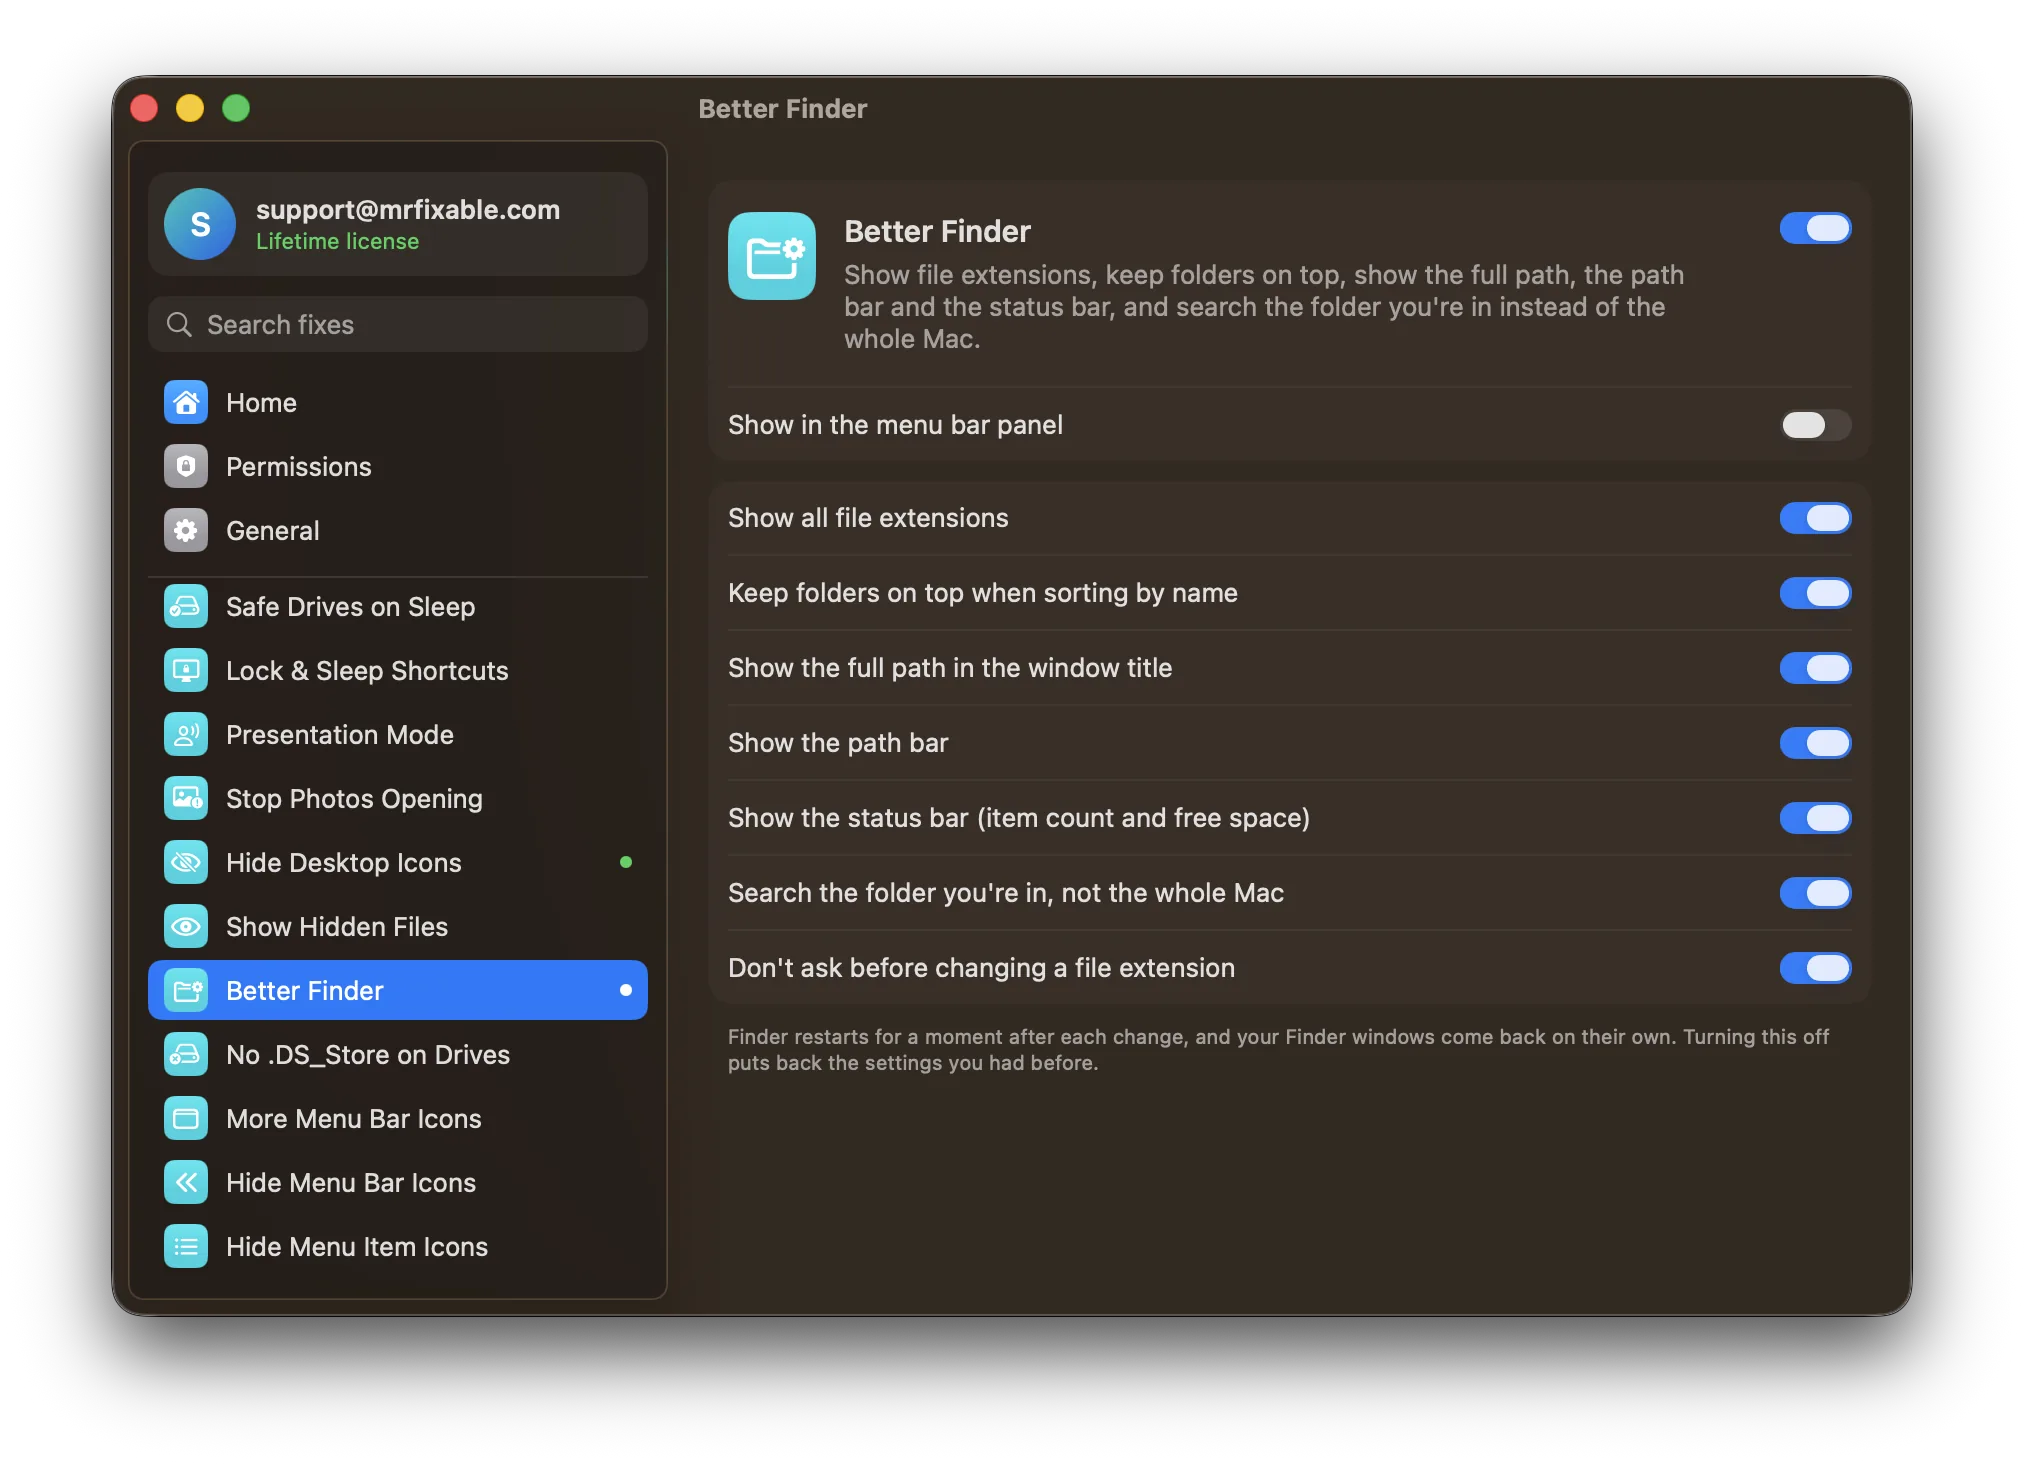
Task: Click the No .DS_Store on Drives icon
Action: 186,1054
